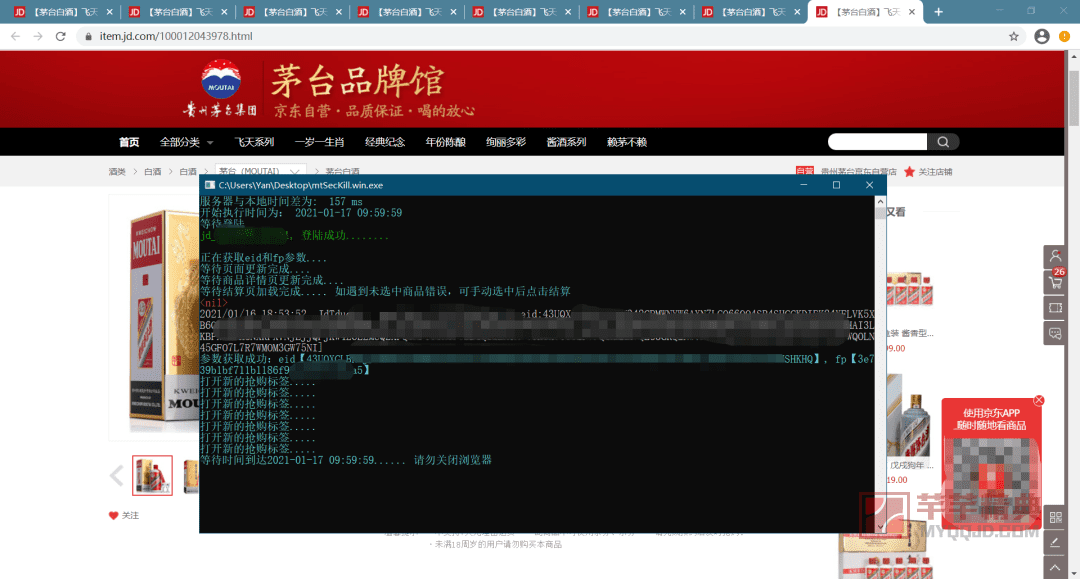The width and height of the screenshot is (1080, 579).
Task: Click console line 正在获取eid和fp参数
Action: [264, 257]
